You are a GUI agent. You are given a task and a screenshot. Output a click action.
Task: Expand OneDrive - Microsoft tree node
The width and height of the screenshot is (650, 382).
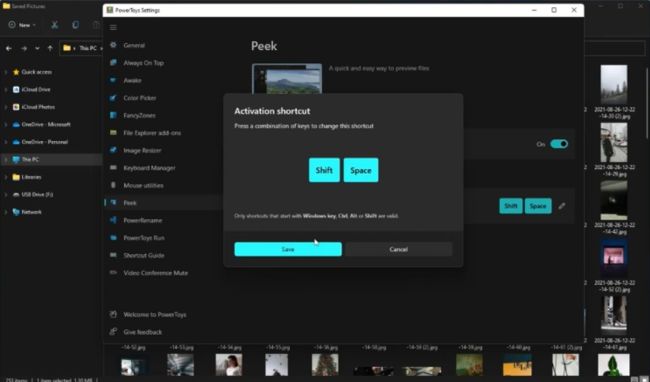tap(6, 124)
